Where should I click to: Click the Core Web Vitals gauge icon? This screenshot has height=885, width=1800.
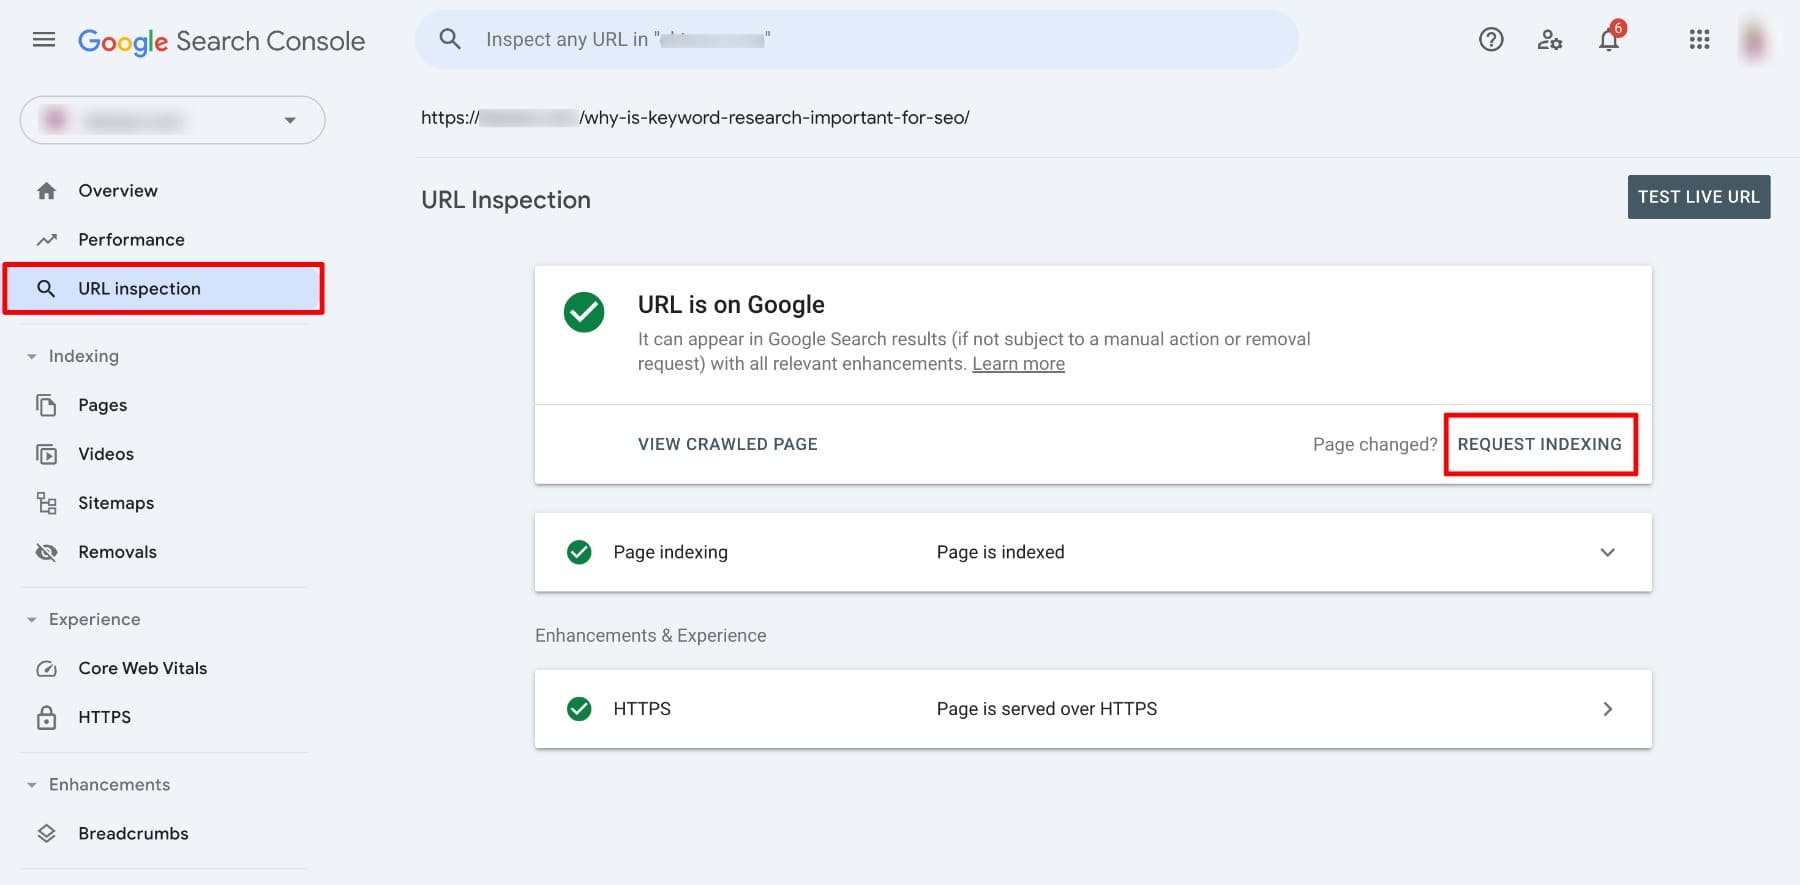coord(46,669)
